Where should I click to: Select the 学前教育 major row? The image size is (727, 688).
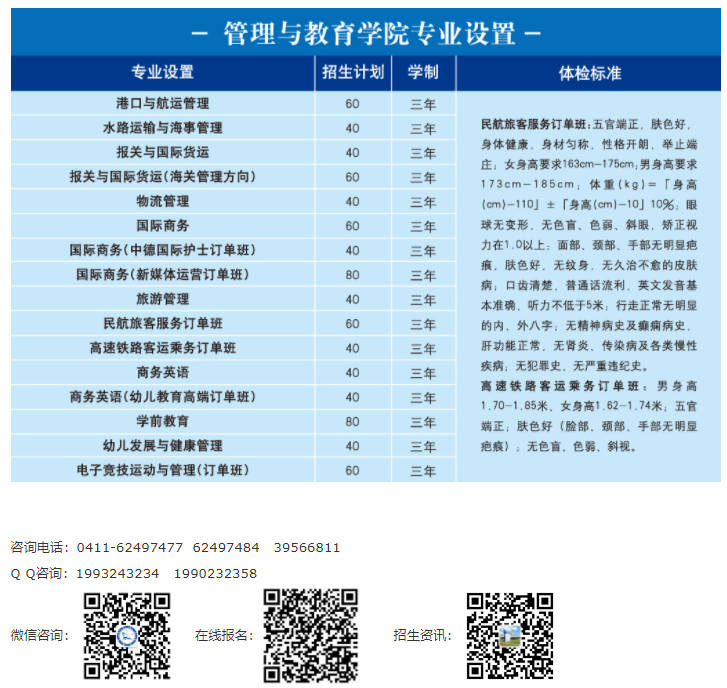(163, 421)
